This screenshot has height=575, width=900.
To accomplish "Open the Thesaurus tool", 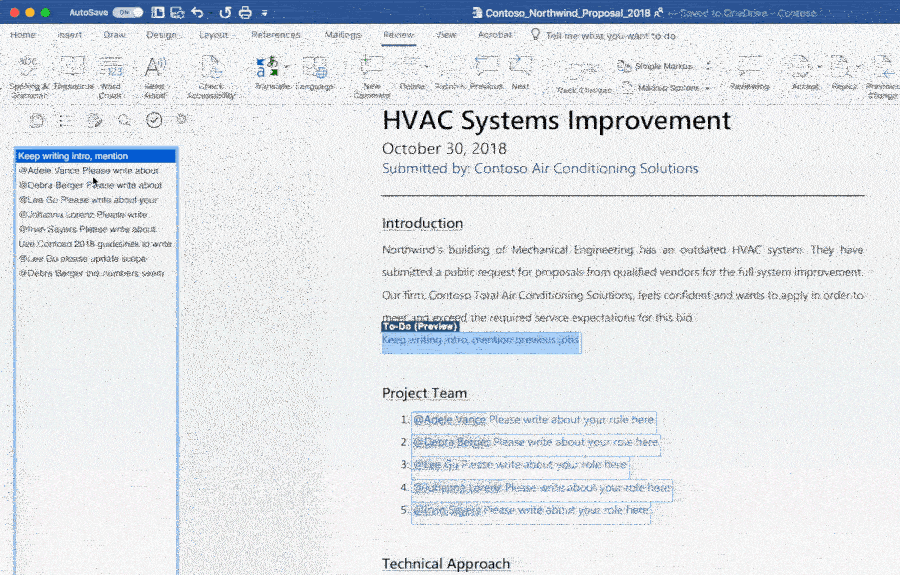I will pyautogui.click(x=73, y=72).
